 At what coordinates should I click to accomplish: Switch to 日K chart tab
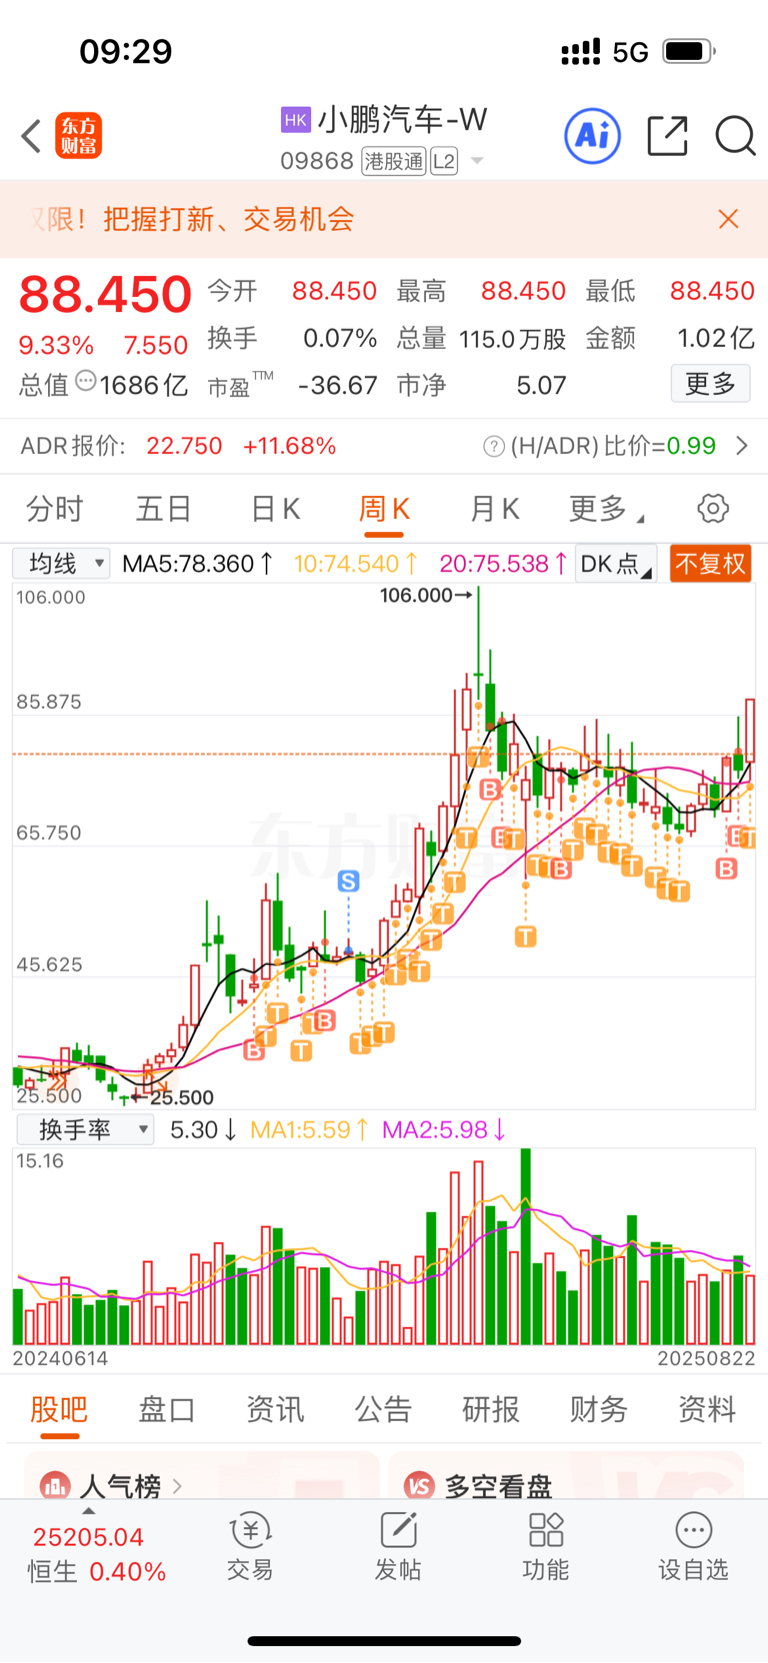(275, 509)
